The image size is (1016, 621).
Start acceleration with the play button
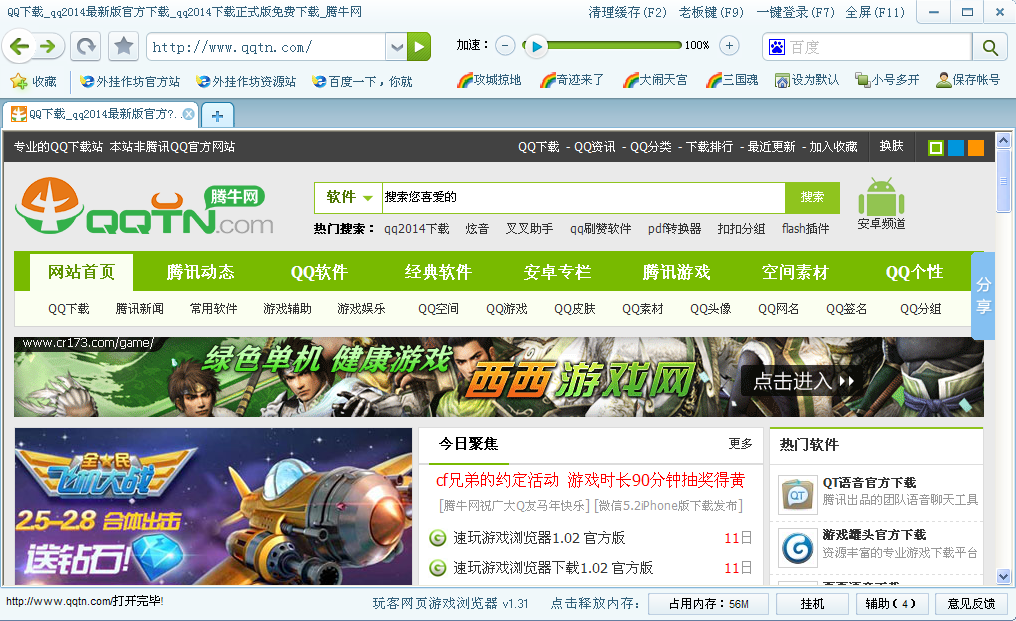(x=536, y=46)
